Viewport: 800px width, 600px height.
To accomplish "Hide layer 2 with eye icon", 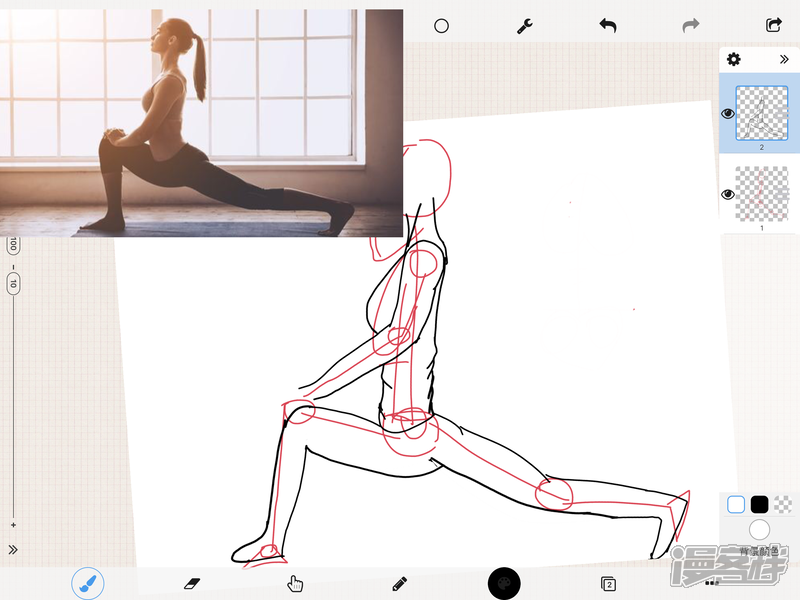I will (728, 114).
